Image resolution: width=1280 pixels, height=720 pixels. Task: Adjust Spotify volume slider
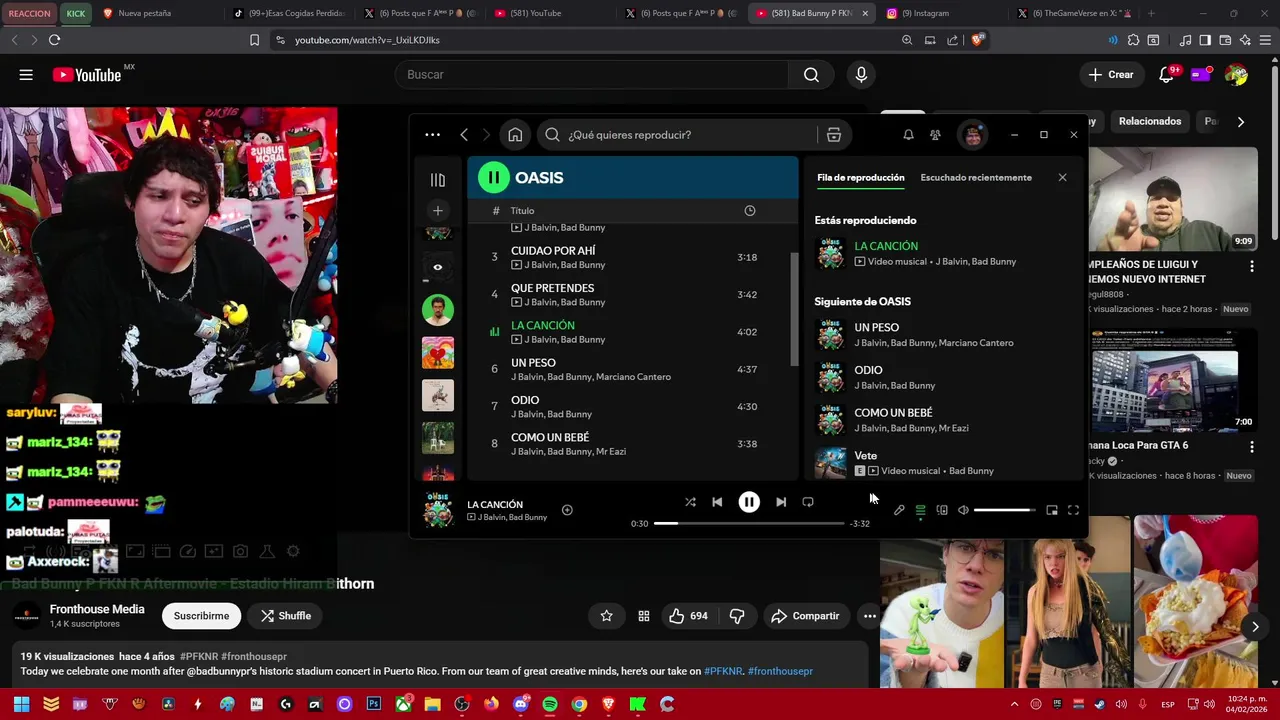coord(1004,510)
